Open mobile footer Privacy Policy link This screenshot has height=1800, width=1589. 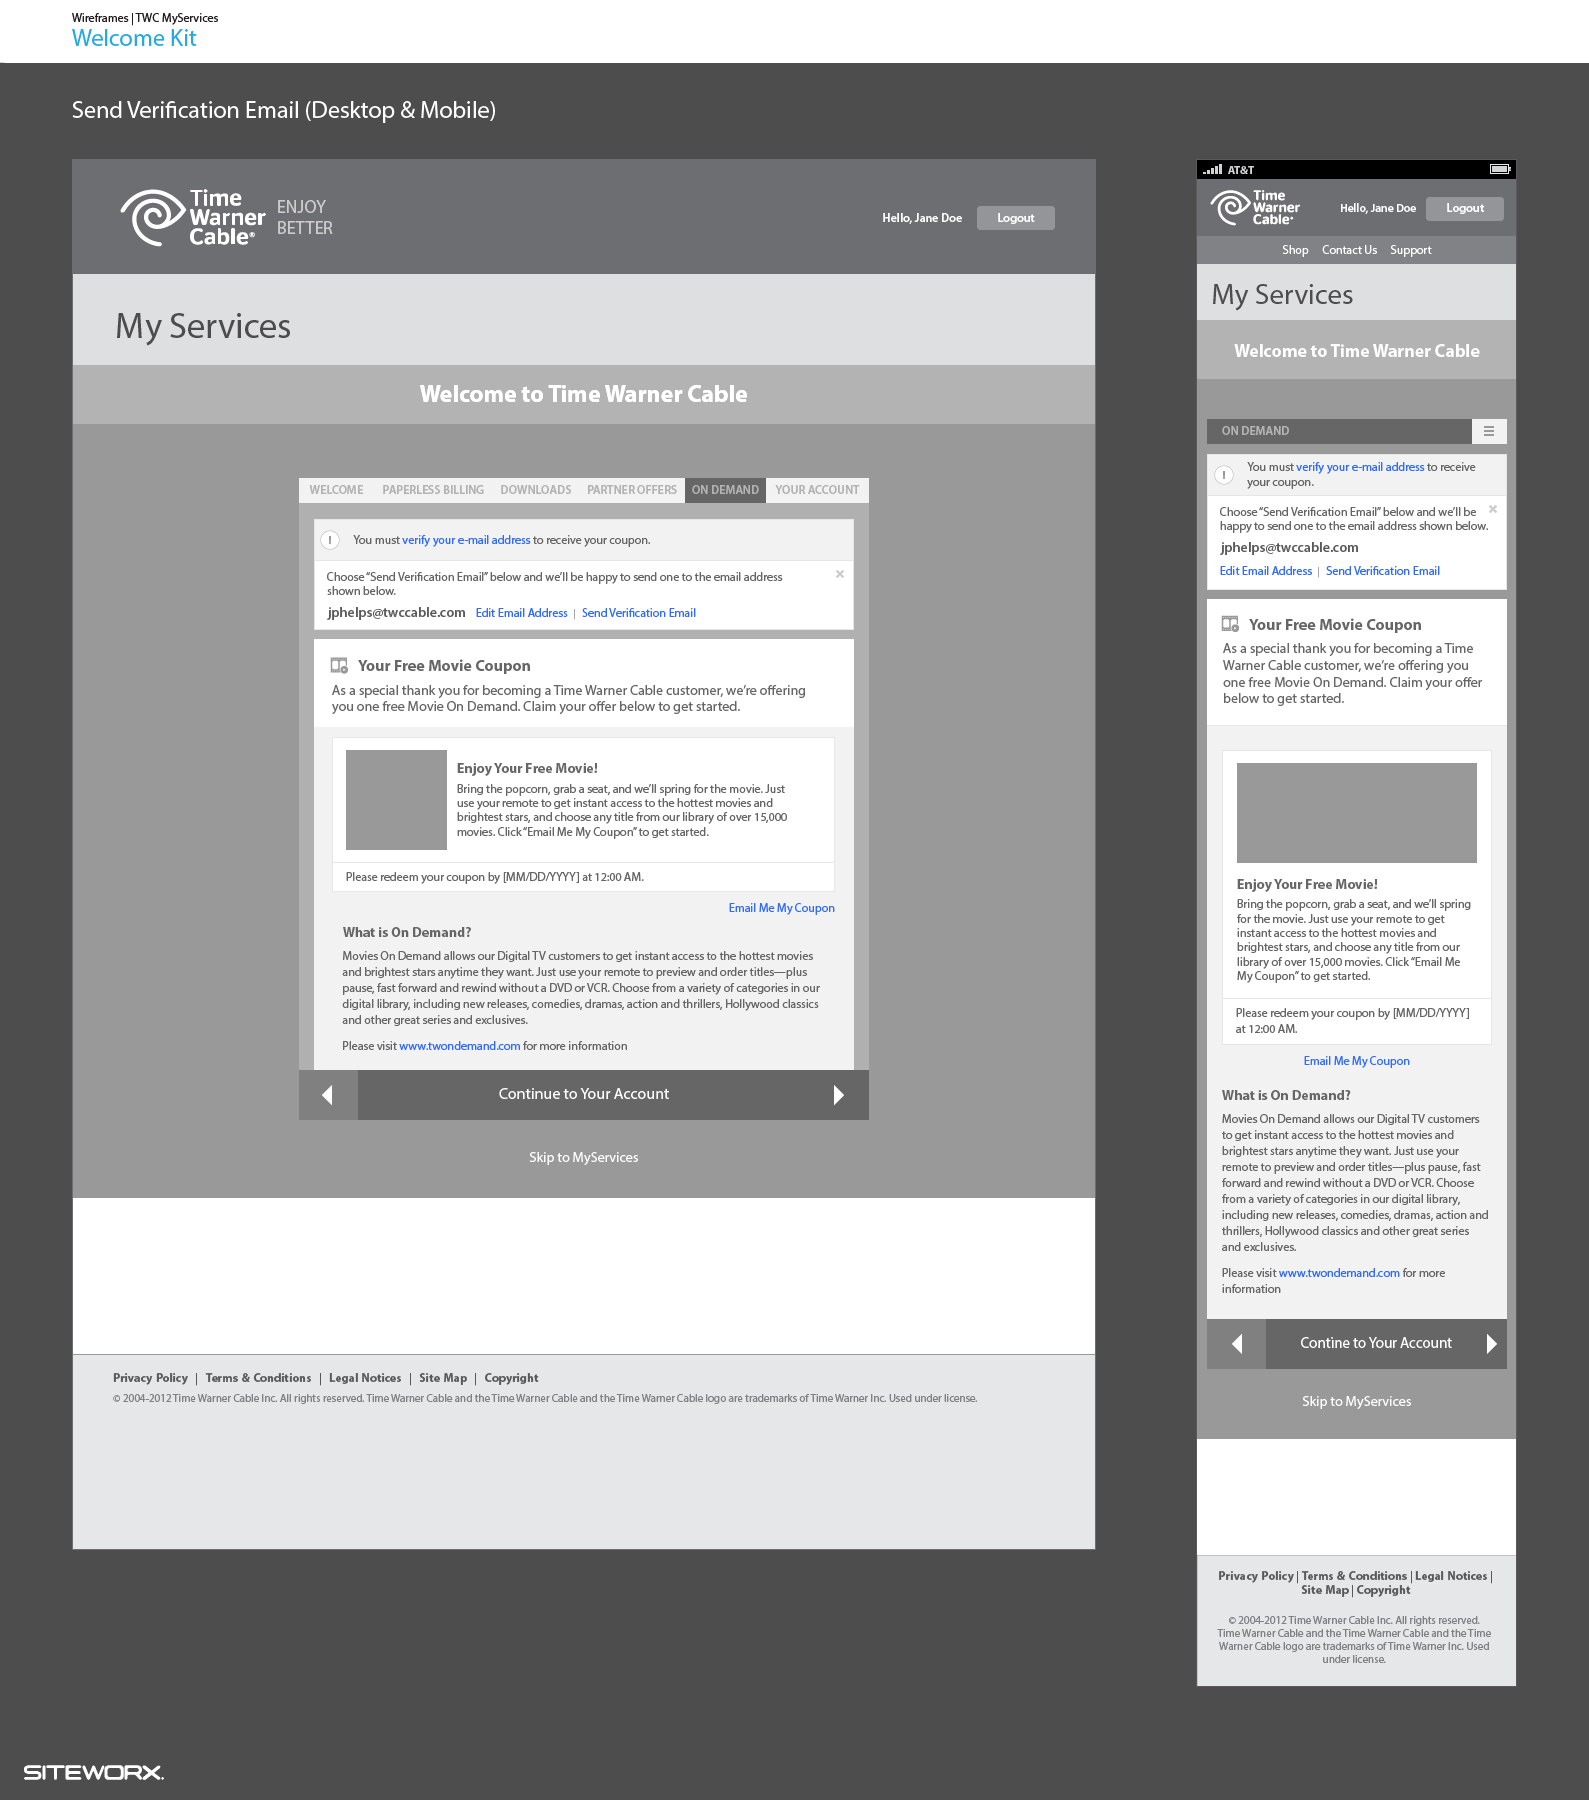pyautogui.click(x=1255, y=1576)
